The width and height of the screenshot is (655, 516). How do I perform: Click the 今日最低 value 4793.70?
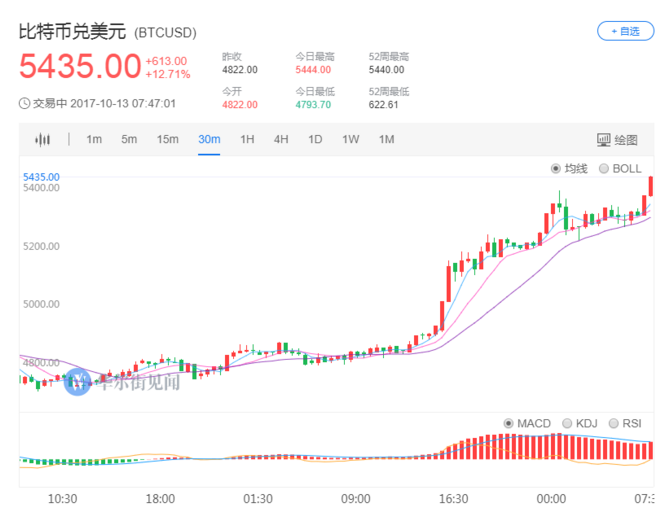click(x=313, y=104)
